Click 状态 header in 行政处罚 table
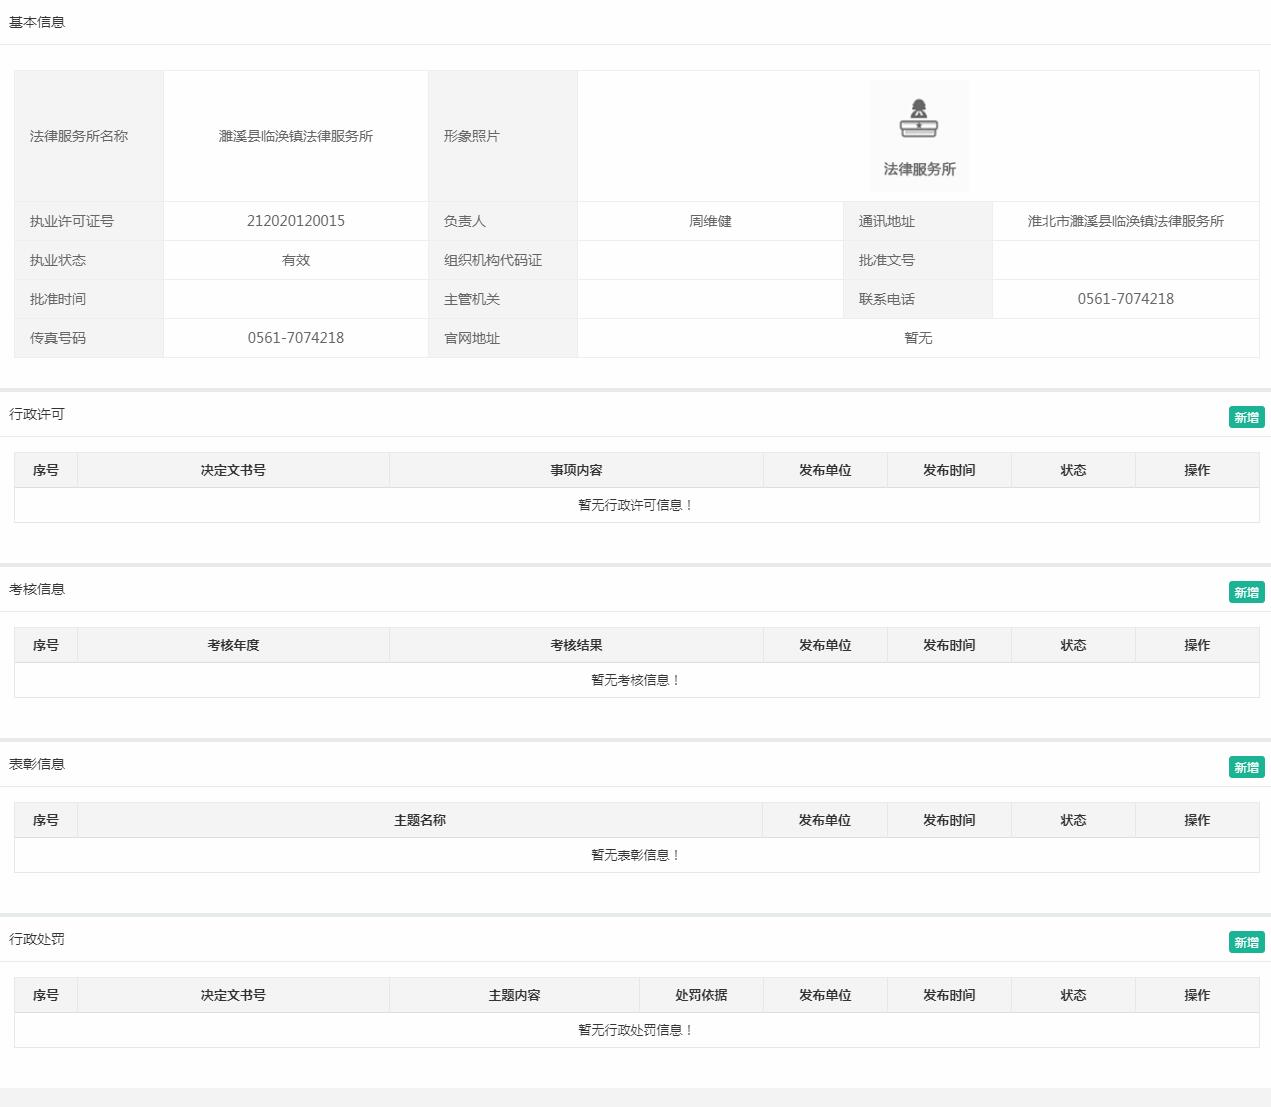The height and width of the screenshot is (1107, 1271). [1073, 995]
